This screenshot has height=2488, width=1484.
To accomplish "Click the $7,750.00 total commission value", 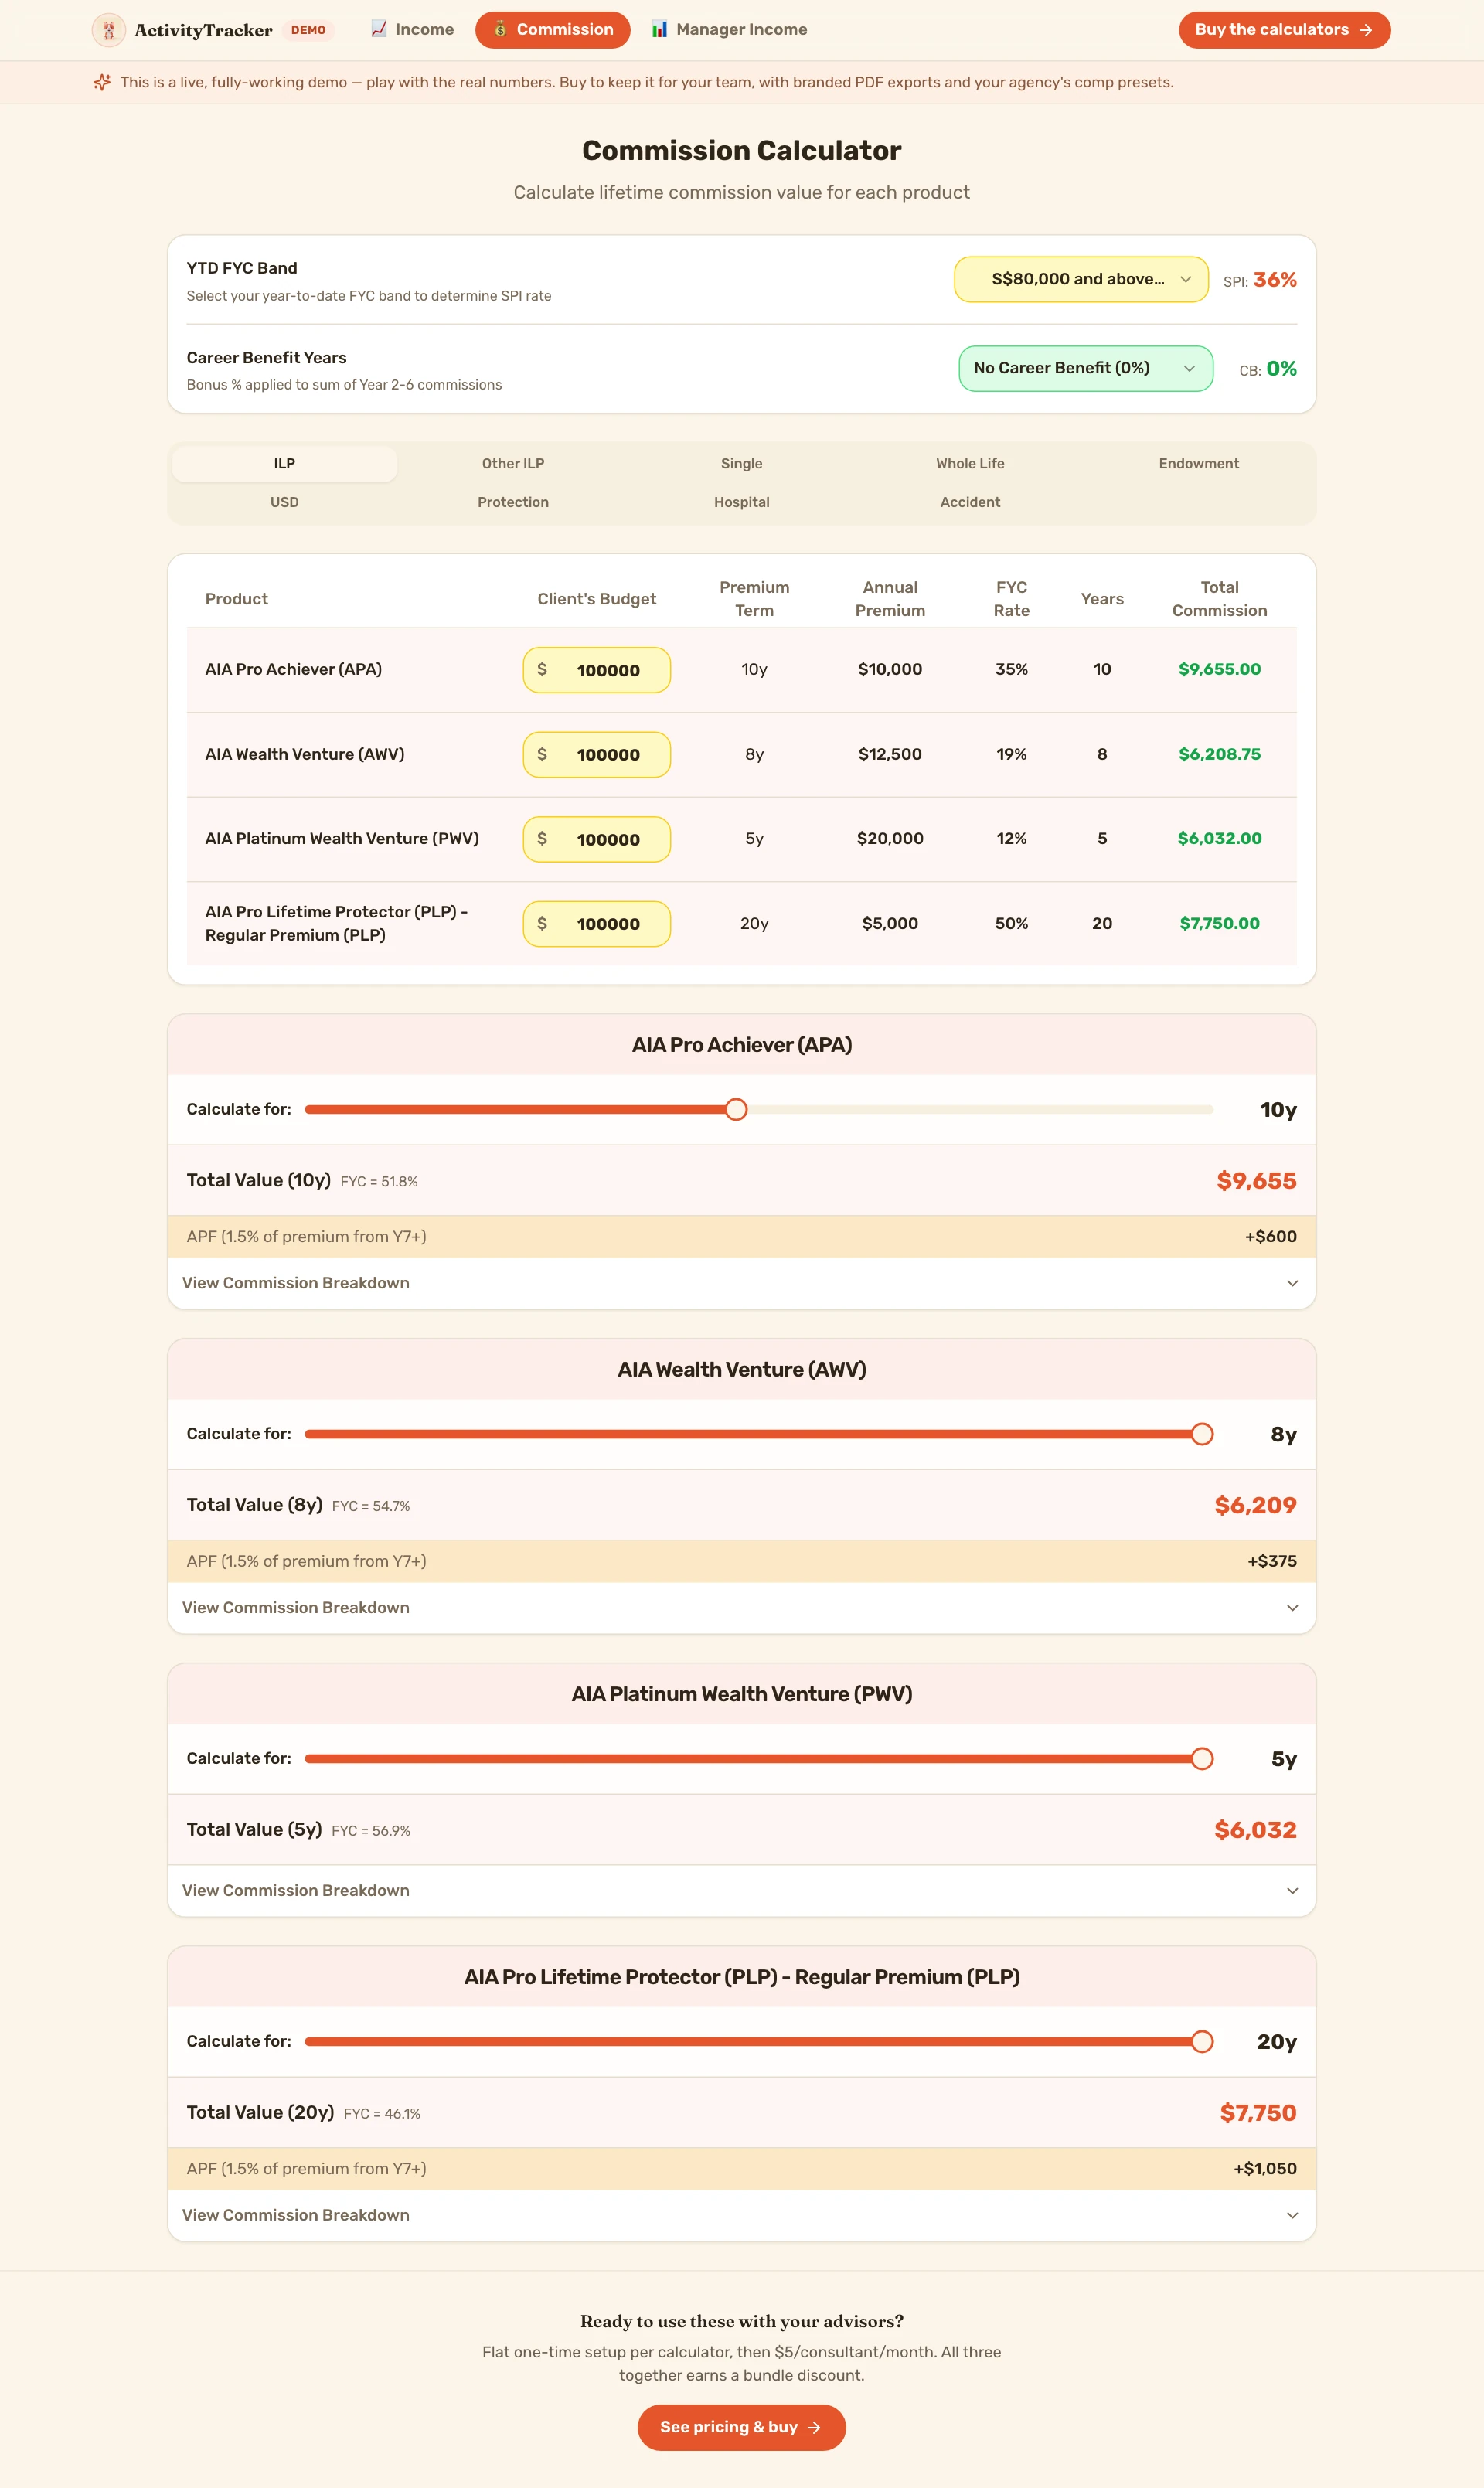I will [x=1219, y=923].
